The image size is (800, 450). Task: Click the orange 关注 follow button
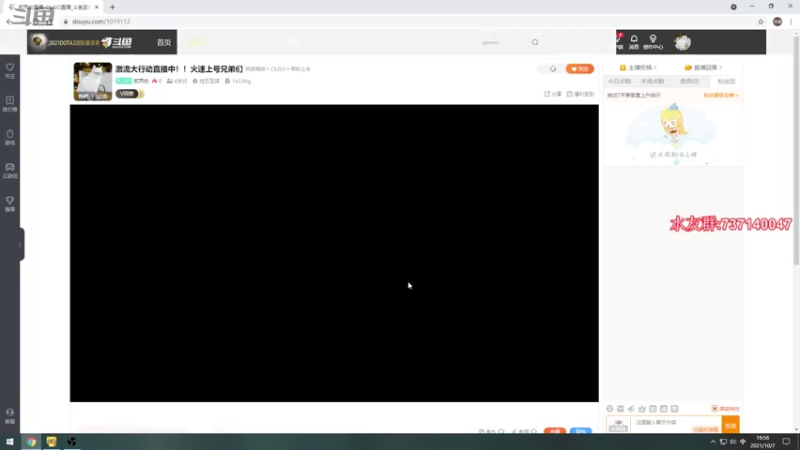tap(580, 69)
